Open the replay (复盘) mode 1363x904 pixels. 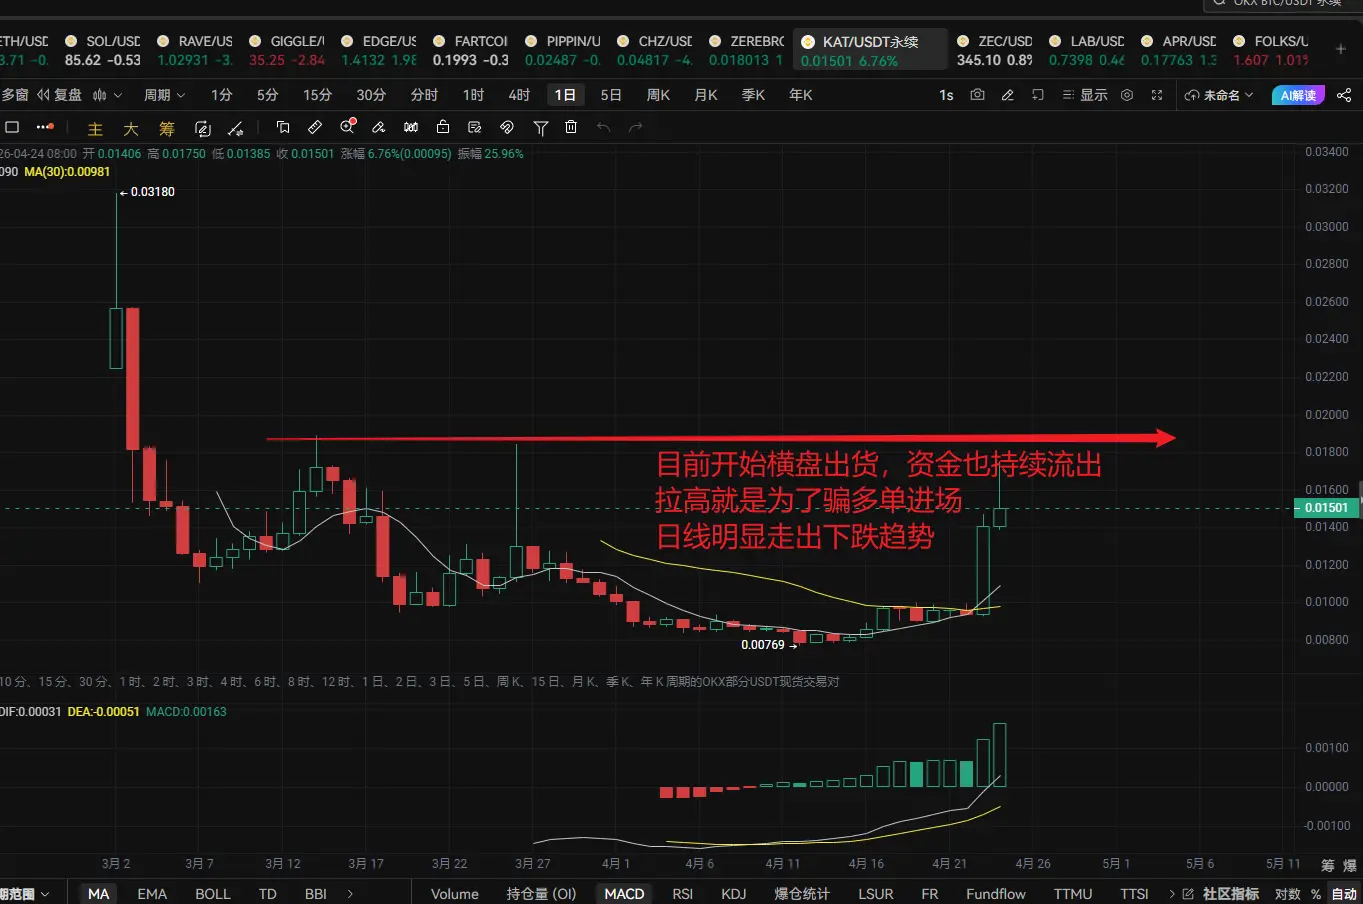[x=60, y=95]
